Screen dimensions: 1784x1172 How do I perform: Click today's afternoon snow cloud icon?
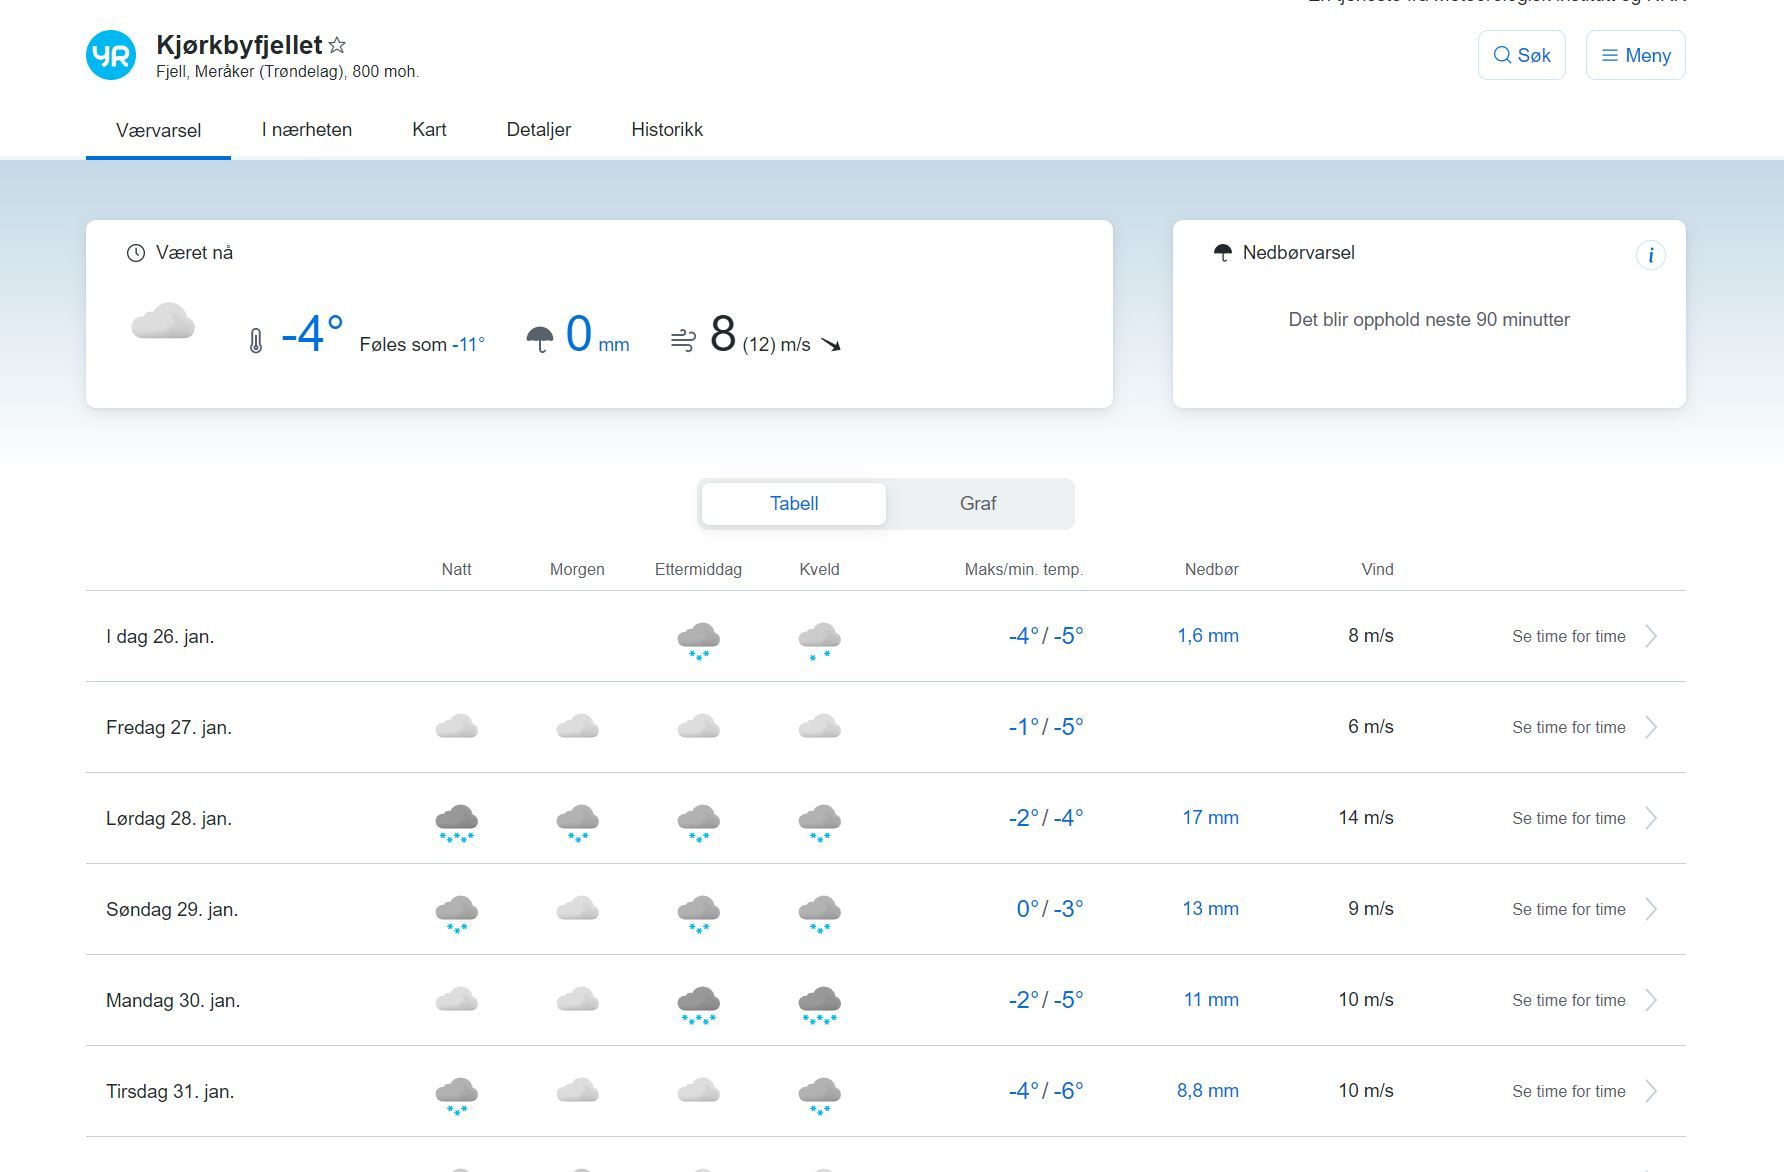point(698,640)
